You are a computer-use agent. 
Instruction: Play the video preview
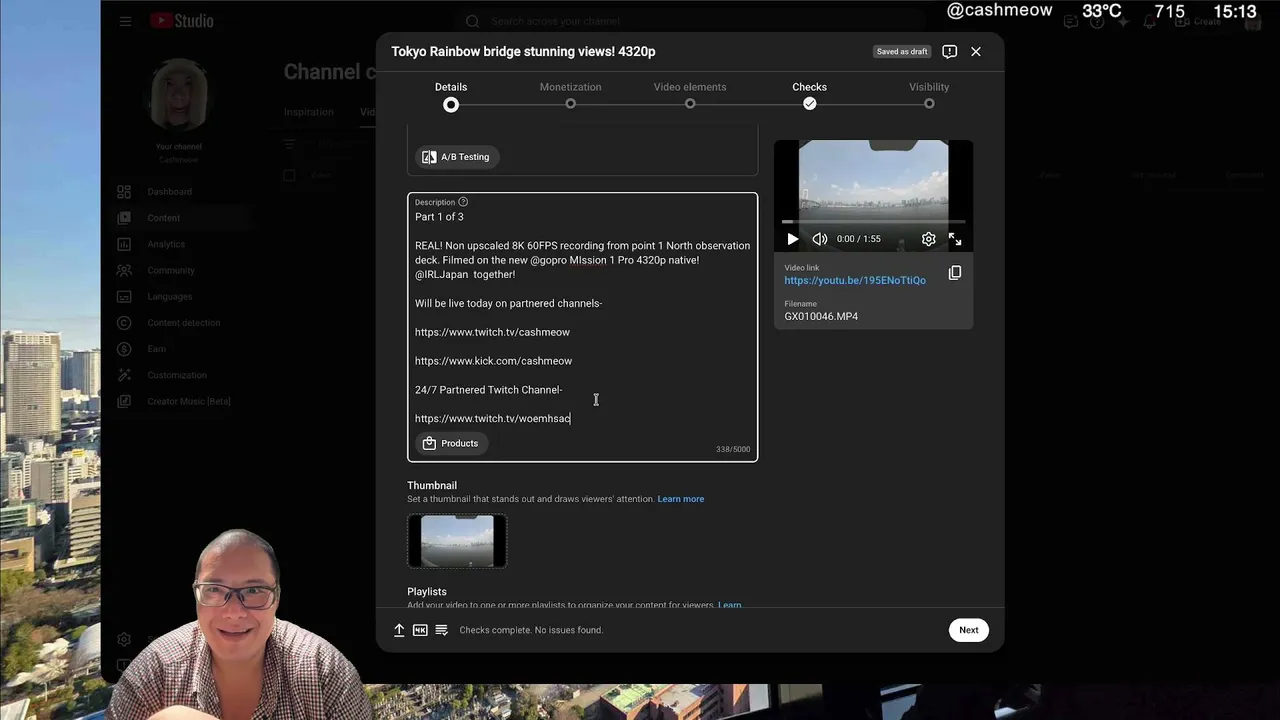(x=793, y=239)
